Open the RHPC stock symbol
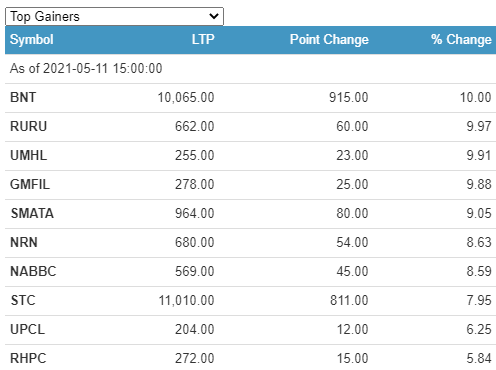 point(28,359)
